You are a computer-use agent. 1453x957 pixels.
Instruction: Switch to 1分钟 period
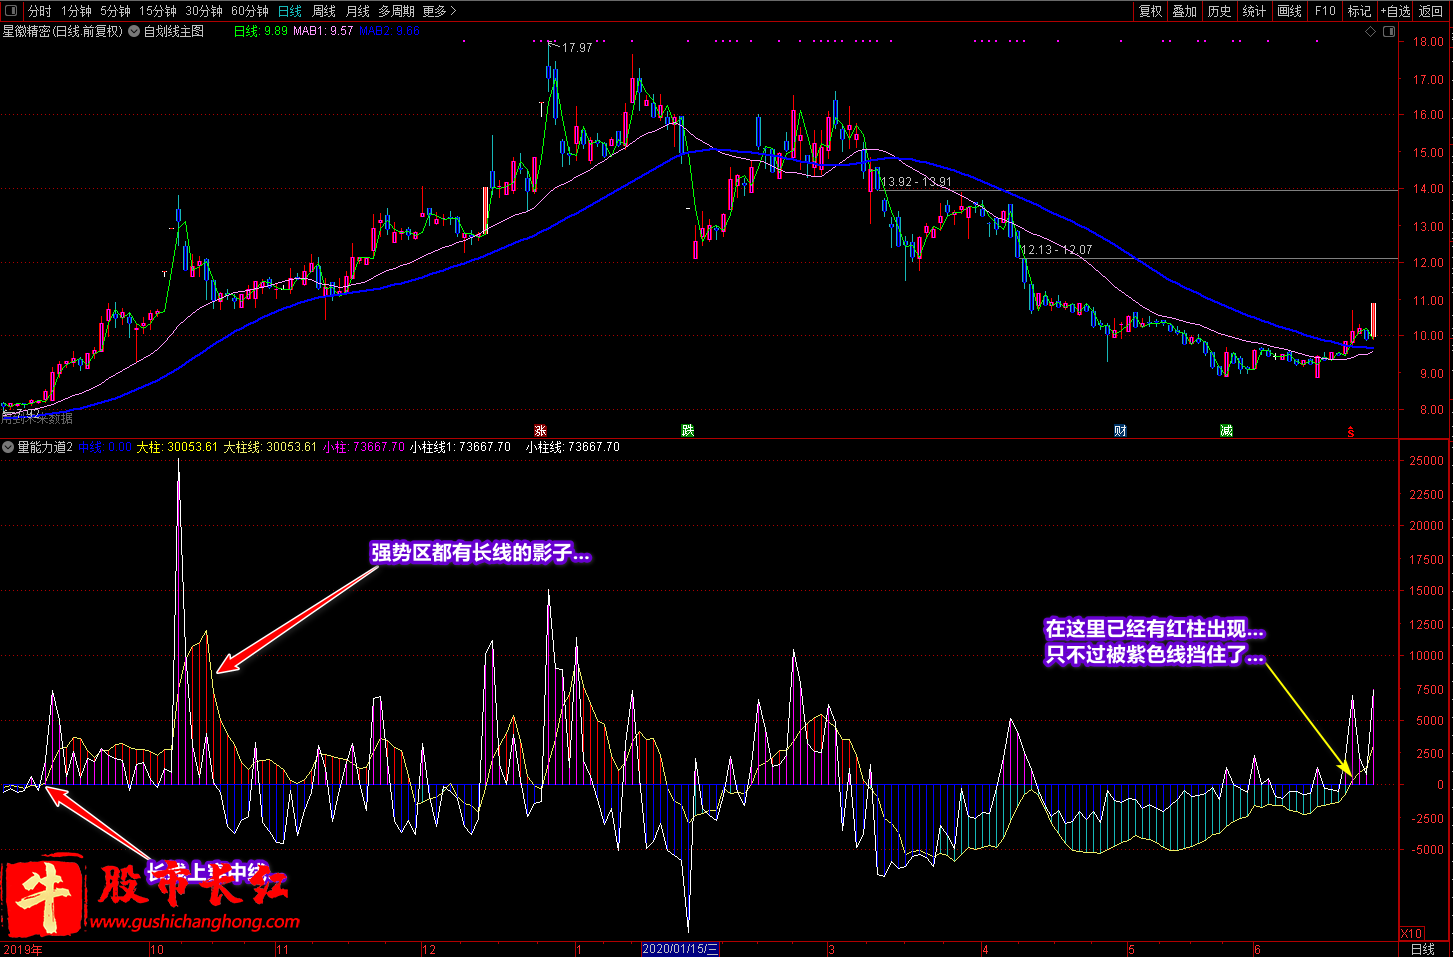click(x=76, y=11)
